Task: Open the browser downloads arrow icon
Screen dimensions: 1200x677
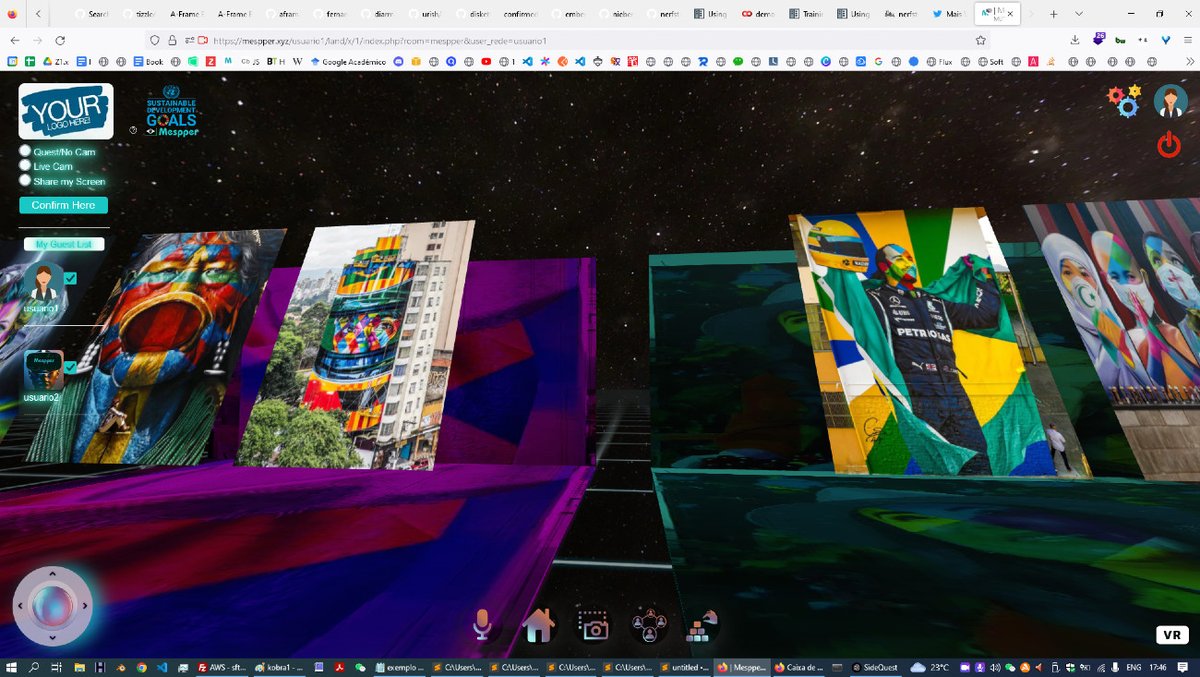Action: tap(1074, 40)
